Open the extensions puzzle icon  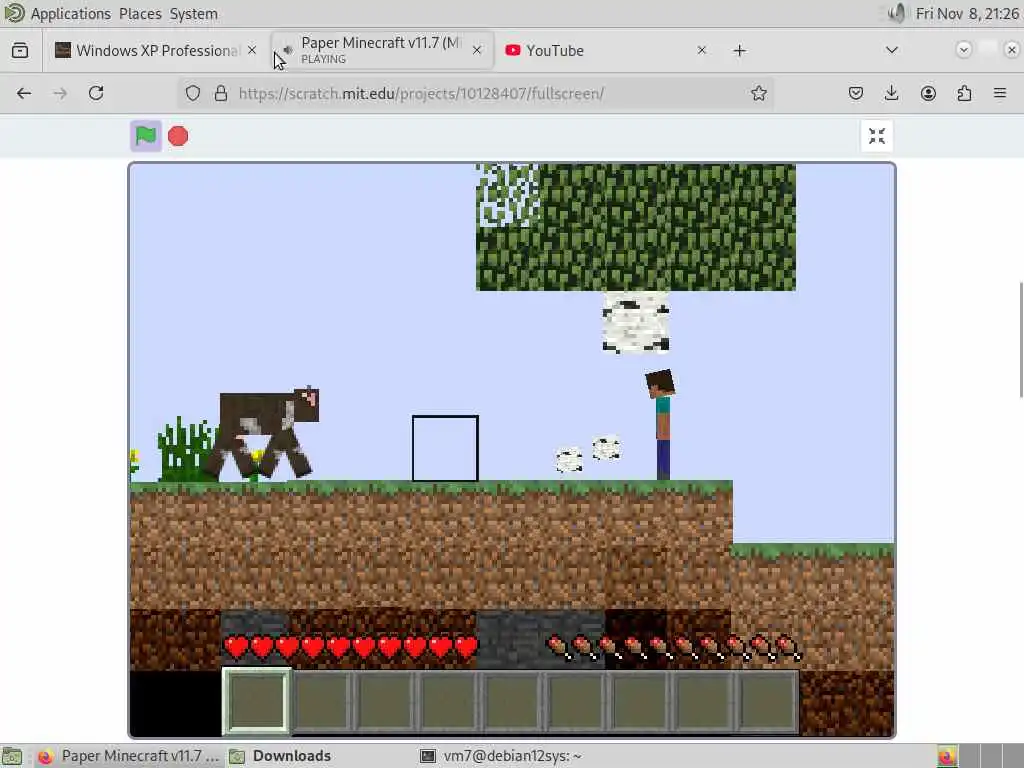[964, 93]
